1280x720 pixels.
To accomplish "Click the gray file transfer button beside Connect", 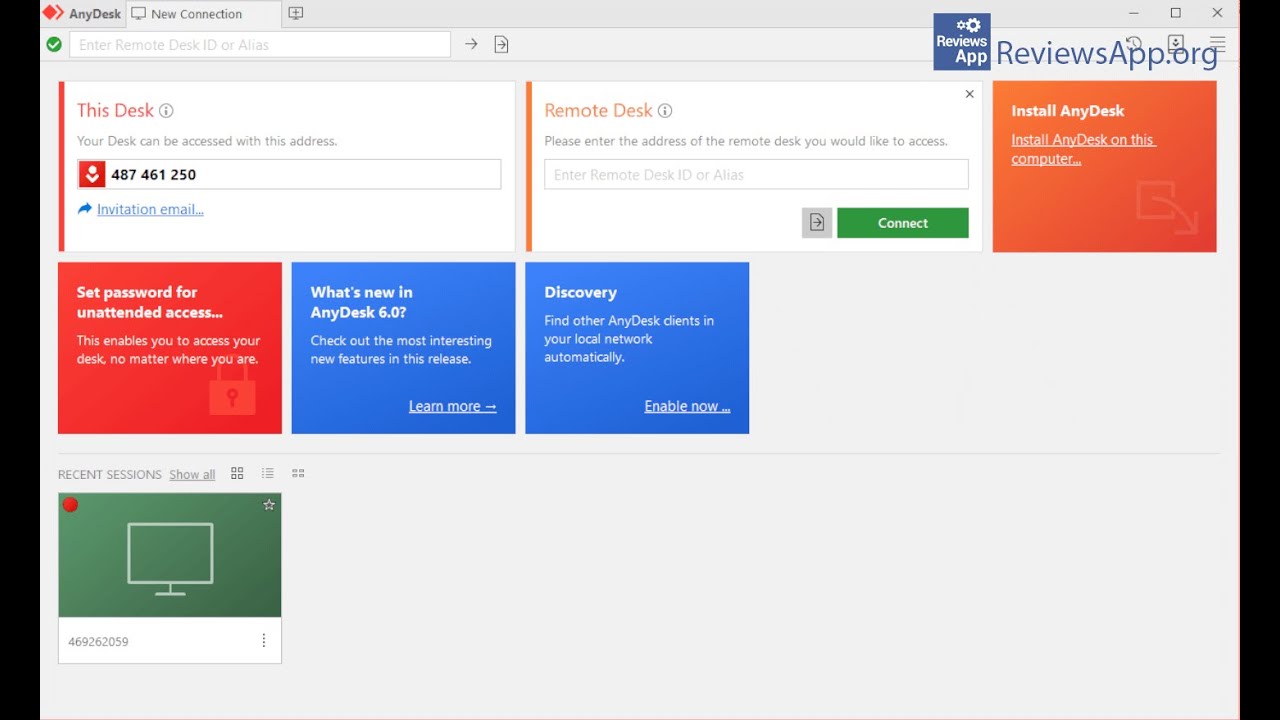I will click(817, 223).
